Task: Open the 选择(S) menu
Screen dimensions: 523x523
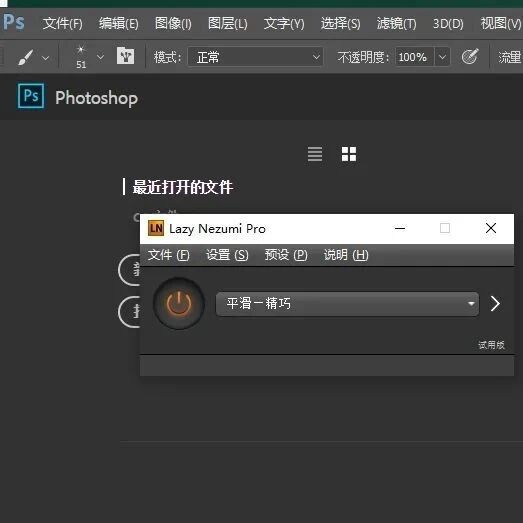Action: point(340,24)
